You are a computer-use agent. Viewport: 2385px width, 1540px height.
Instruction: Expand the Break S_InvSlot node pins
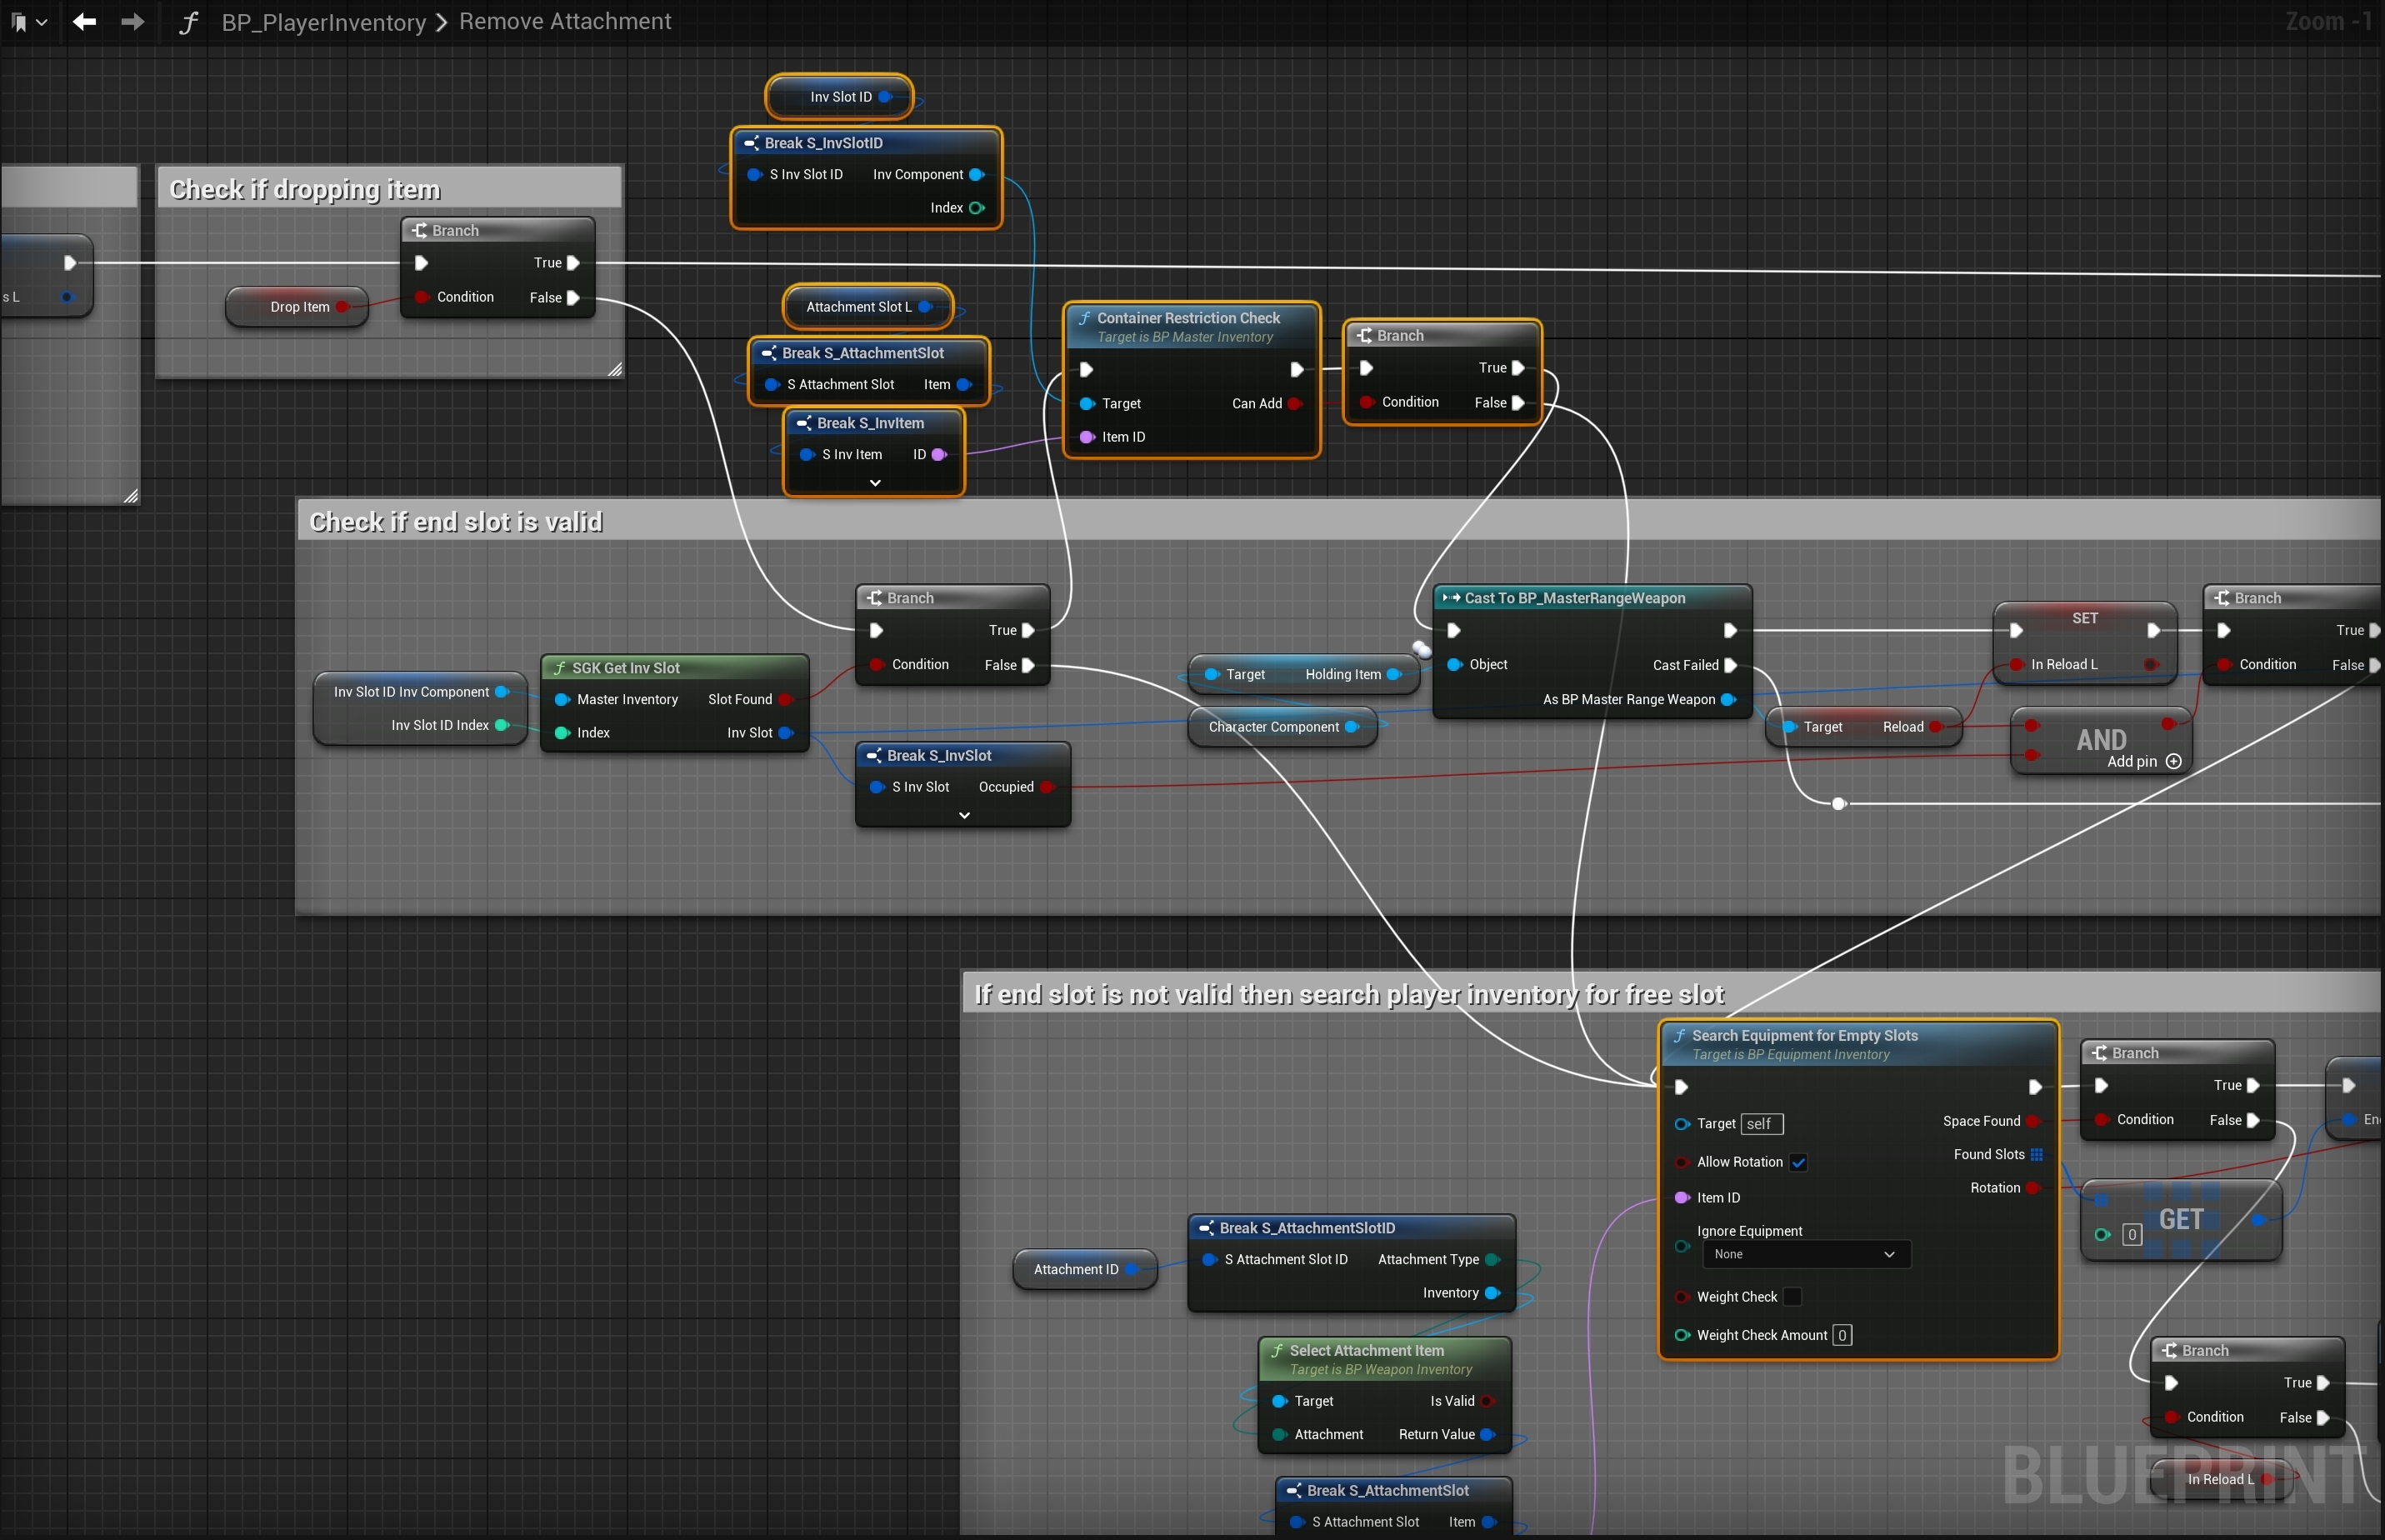(x=964, y=816)
